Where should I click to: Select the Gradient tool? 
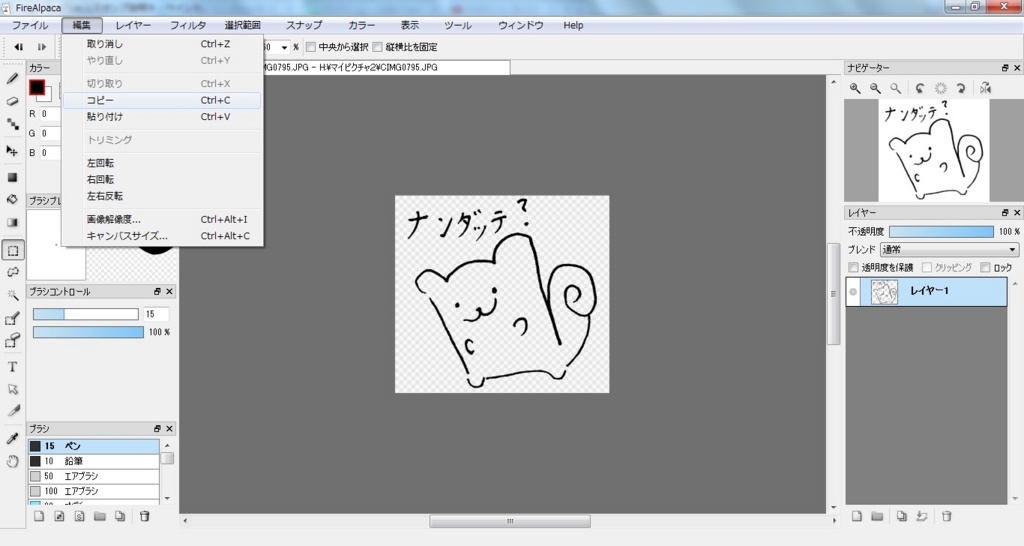point(12,222)
